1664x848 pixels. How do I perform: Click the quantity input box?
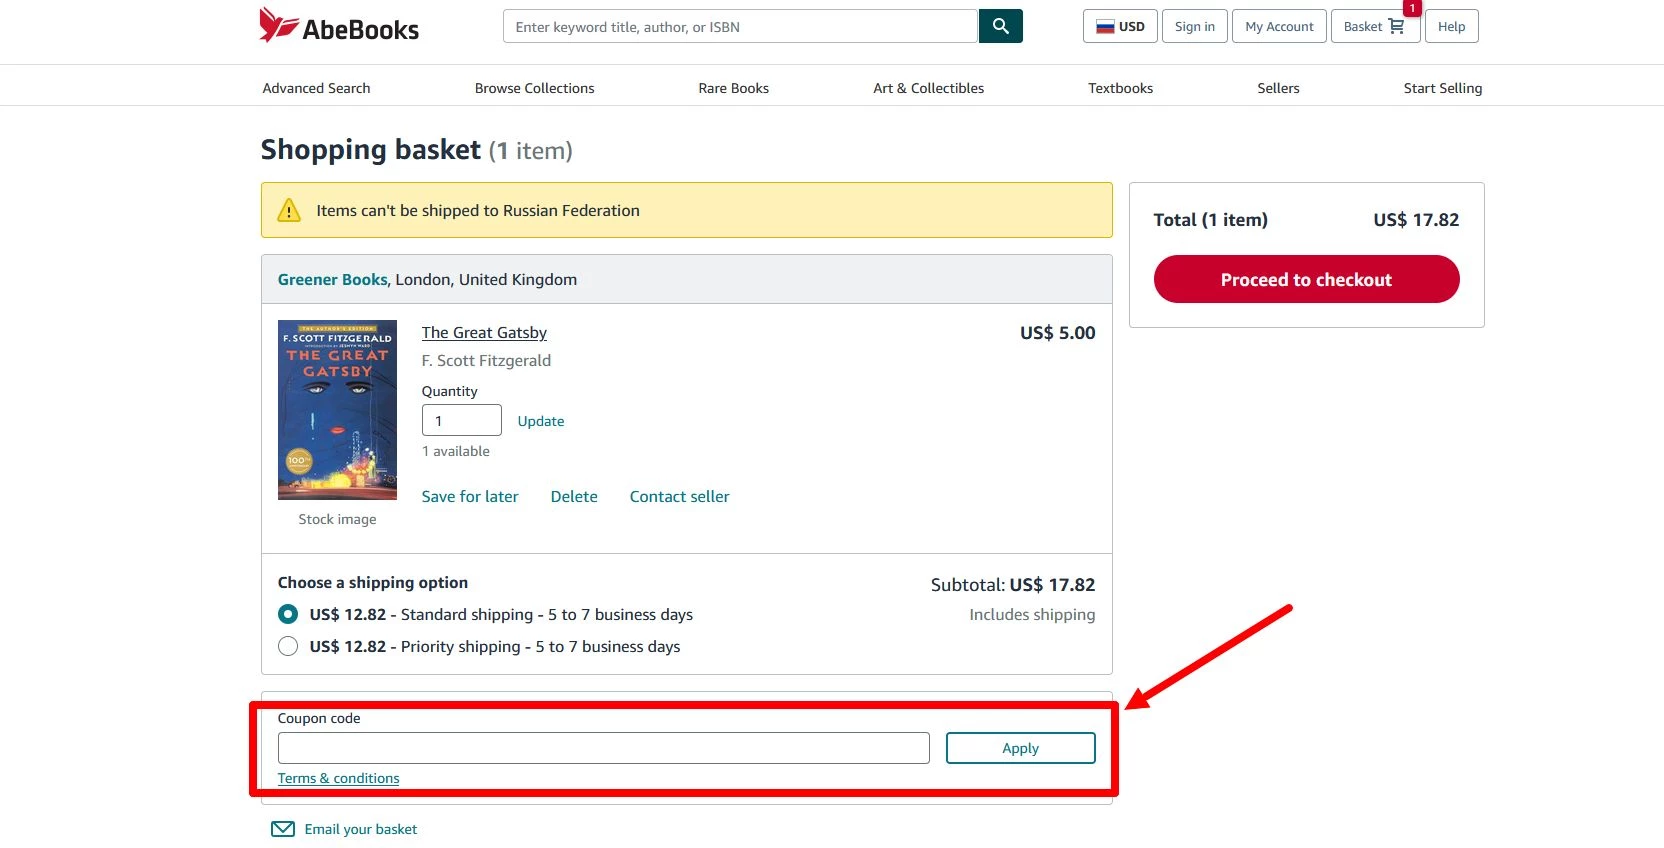[461, 421]
